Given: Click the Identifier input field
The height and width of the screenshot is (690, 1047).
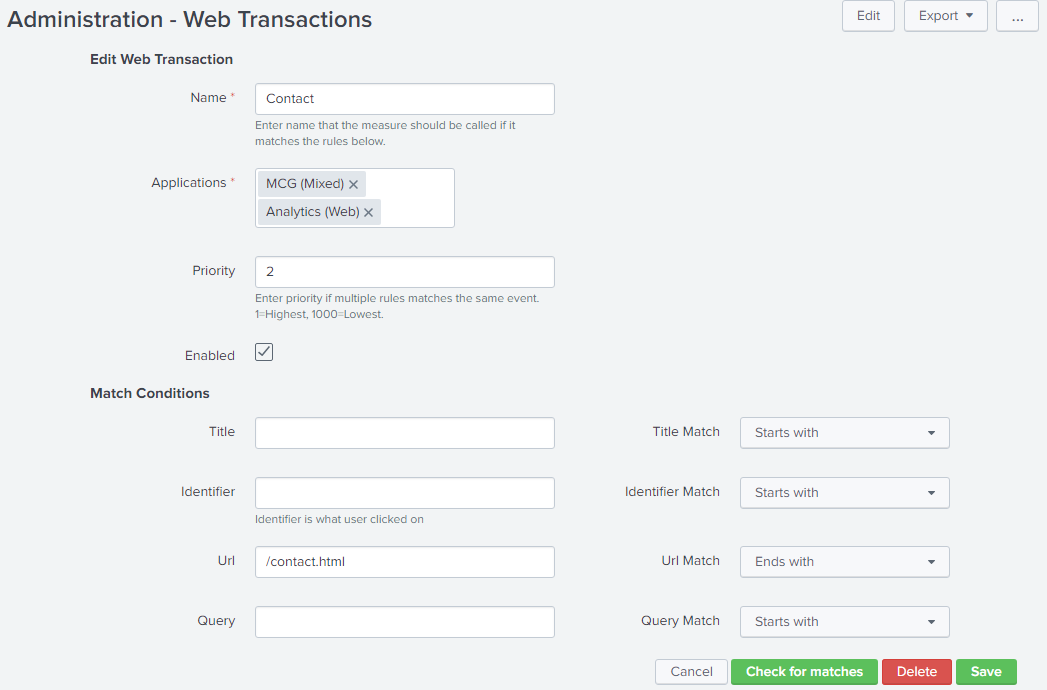Looking at the screenshot, I should tap(404, 492).
